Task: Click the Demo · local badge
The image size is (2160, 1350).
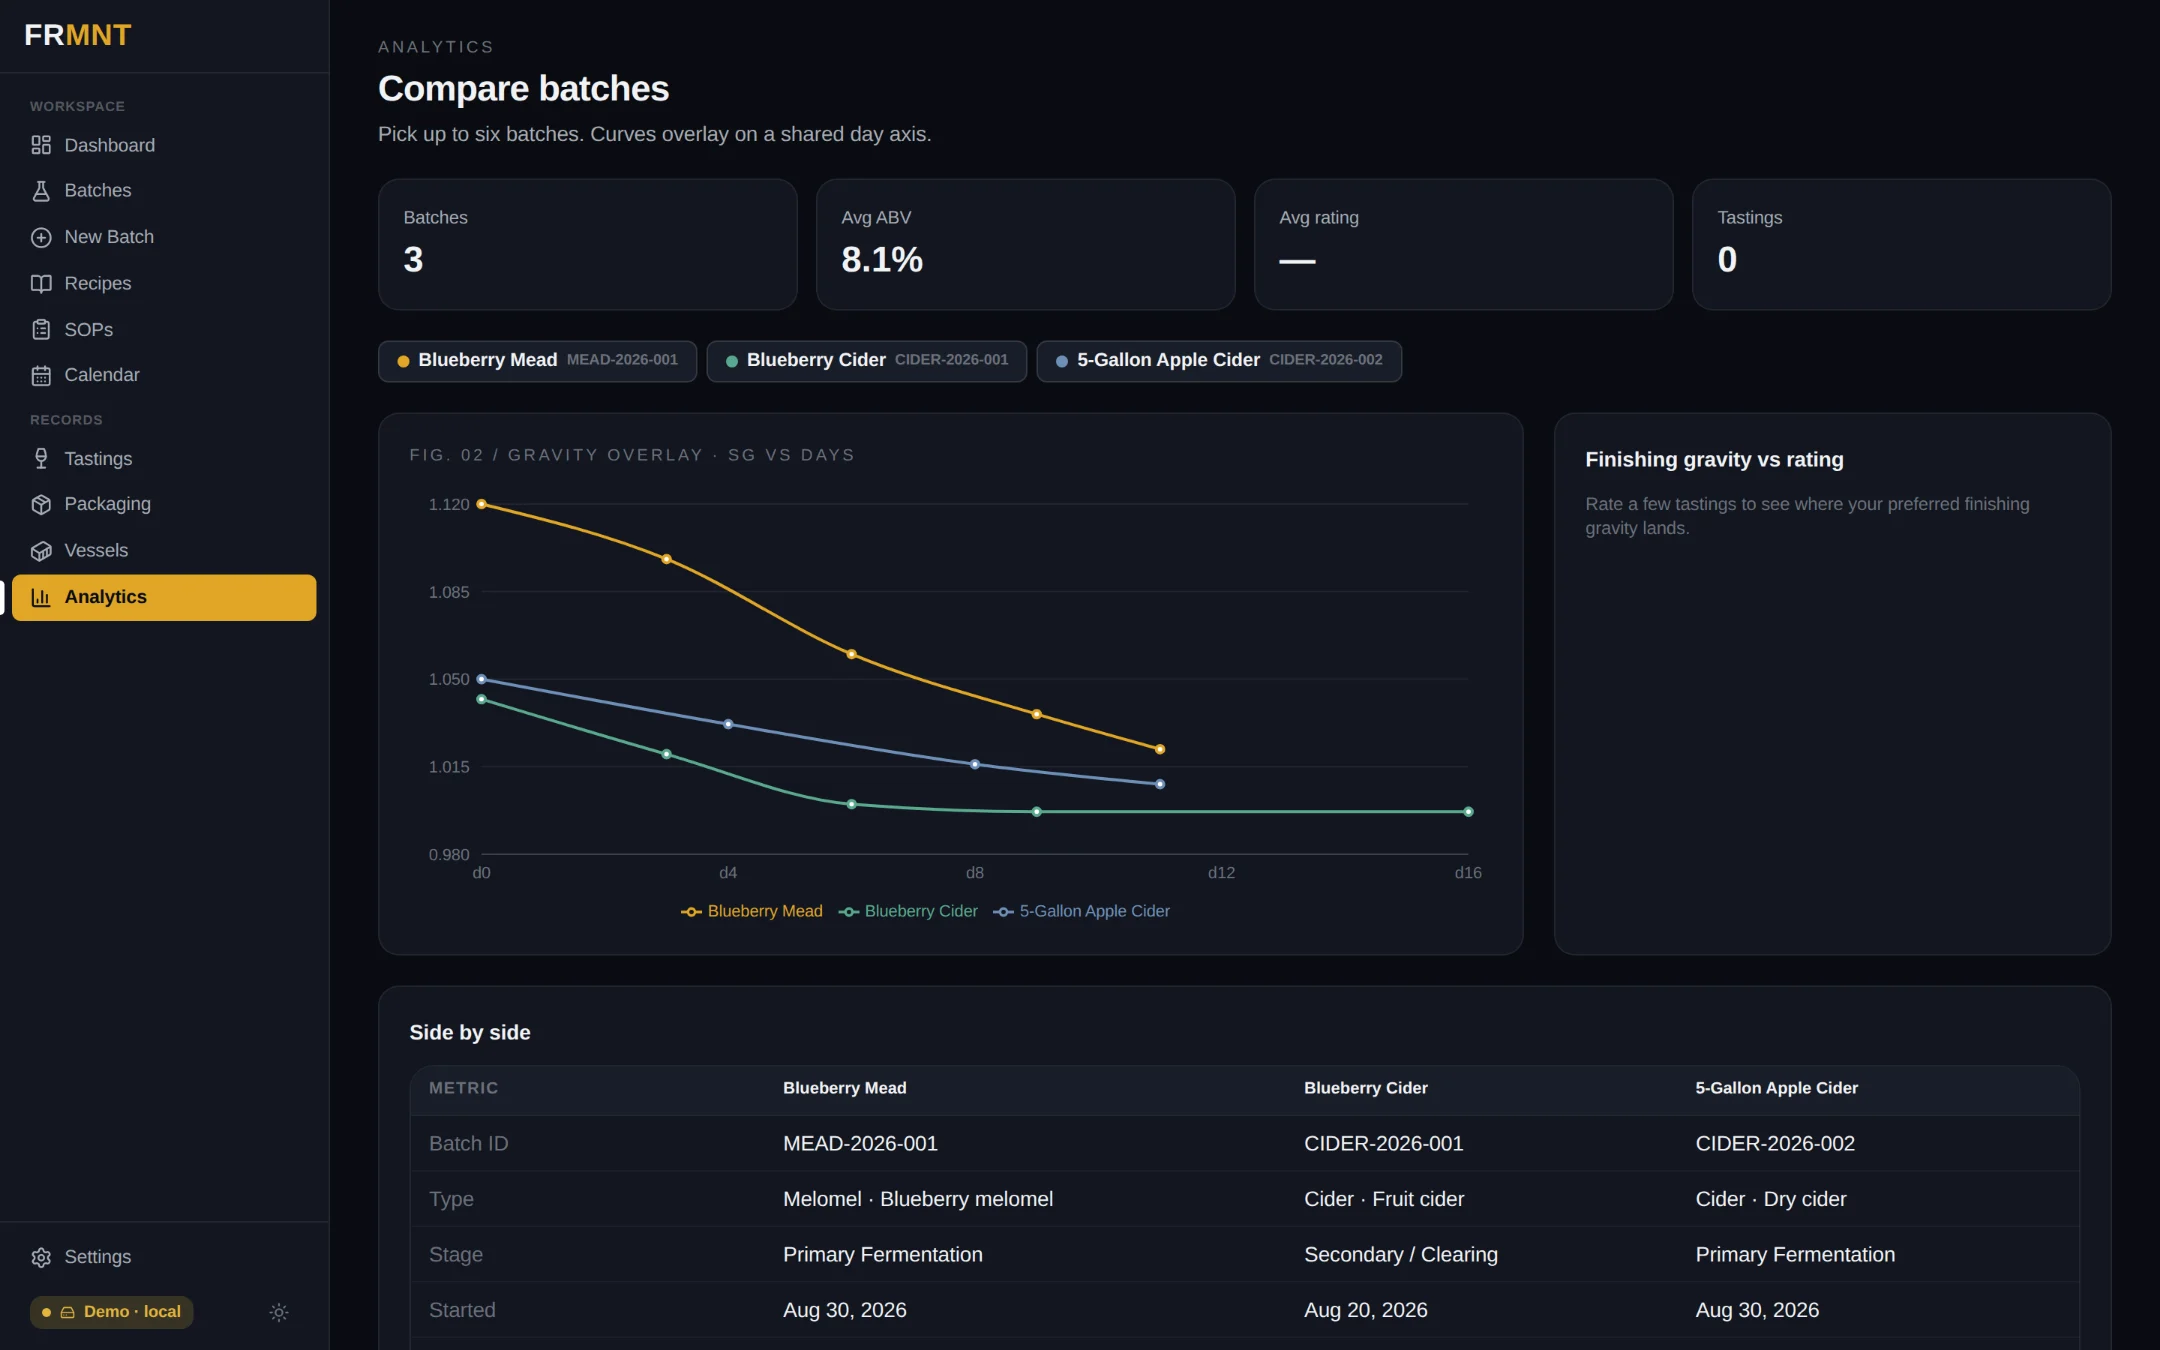Action: click(112, 1312)
